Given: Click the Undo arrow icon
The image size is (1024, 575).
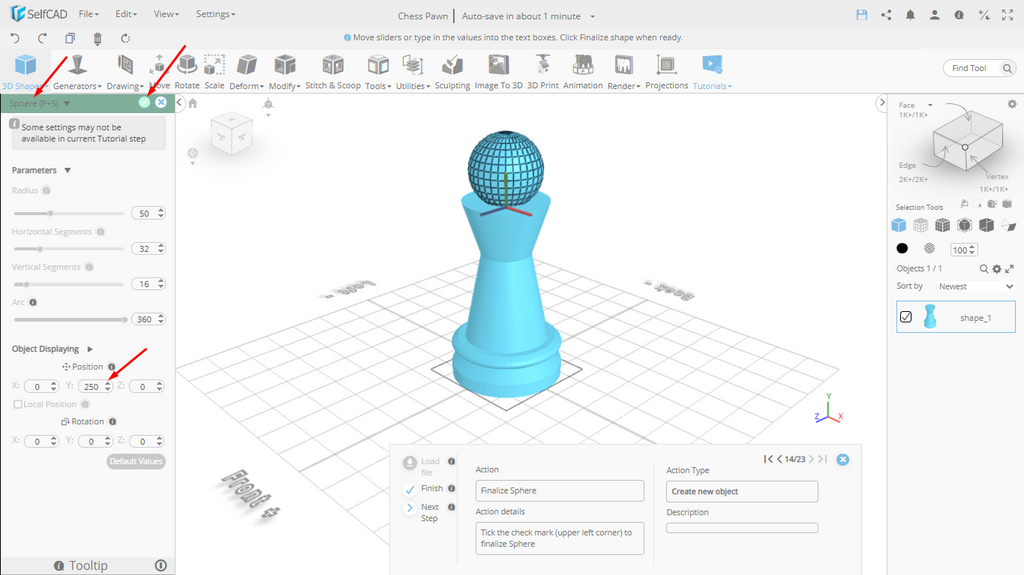Looking at the screenshot, I should pos(15,38).
